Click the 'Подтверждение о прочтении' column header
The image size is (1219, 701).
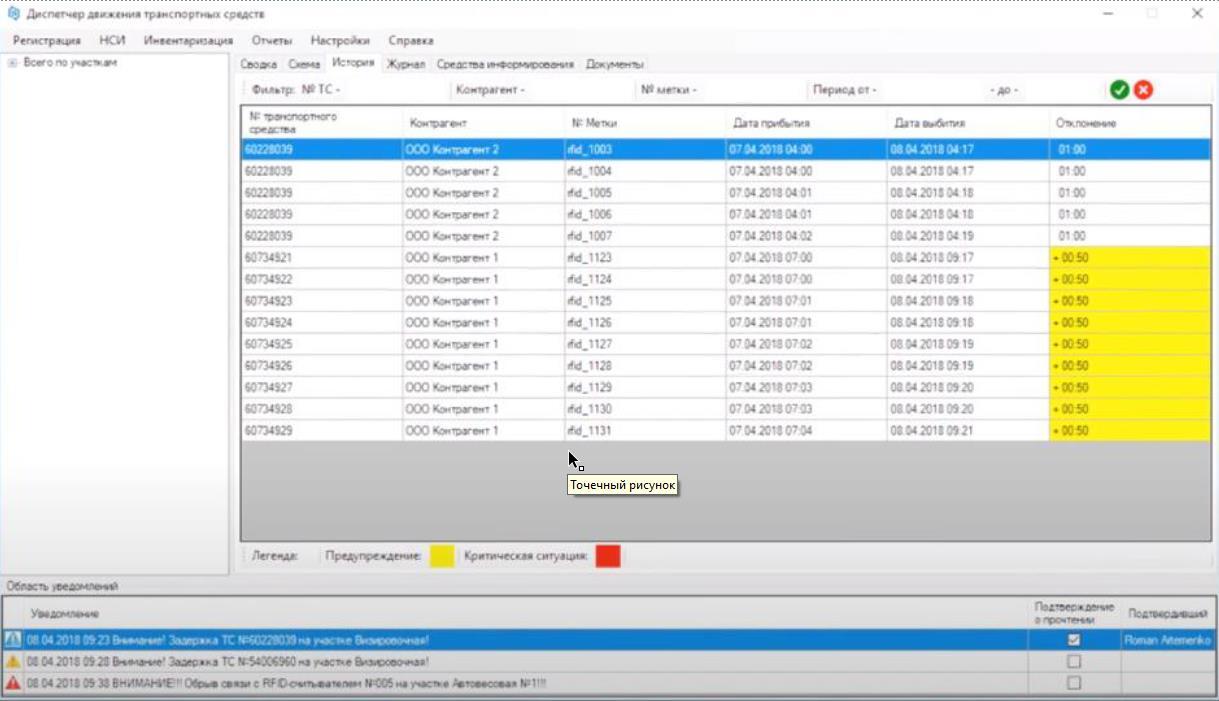tap(1074, 612)
